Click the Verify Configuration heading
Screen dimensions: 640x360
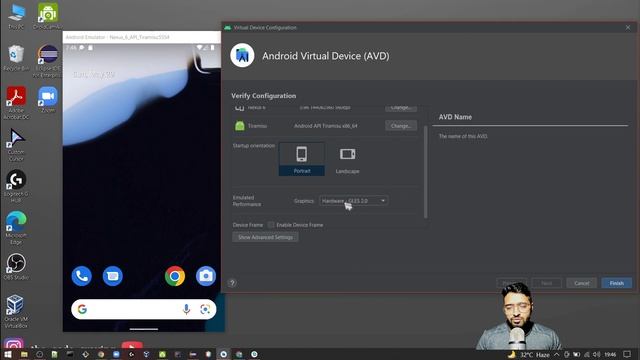(x=264, y=96)
